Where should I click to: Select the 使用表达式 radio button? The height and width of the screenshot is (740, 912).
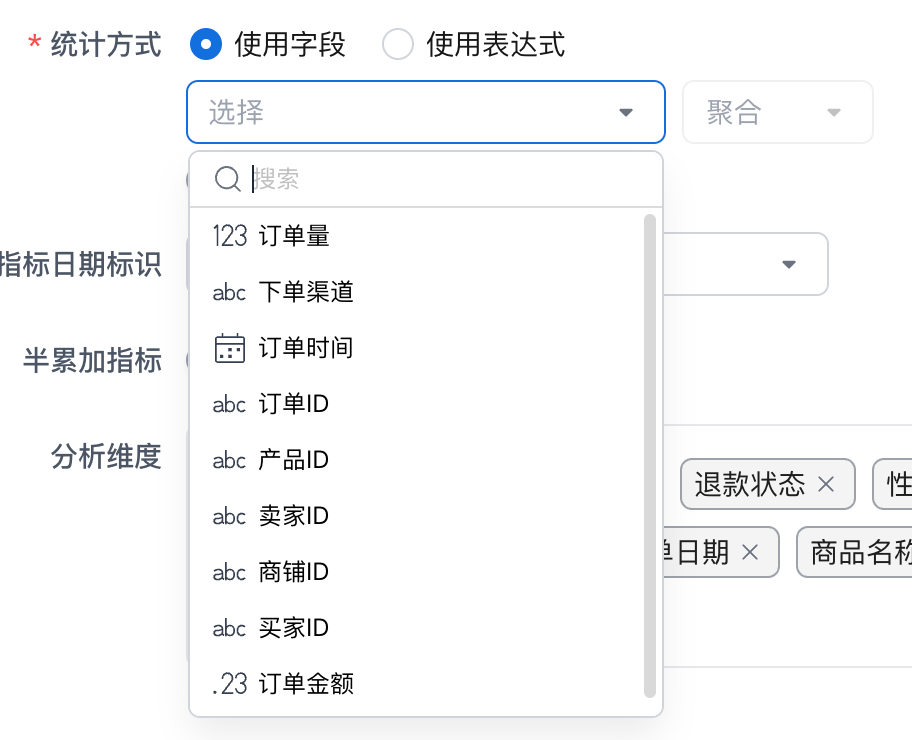tap(398, 44)
